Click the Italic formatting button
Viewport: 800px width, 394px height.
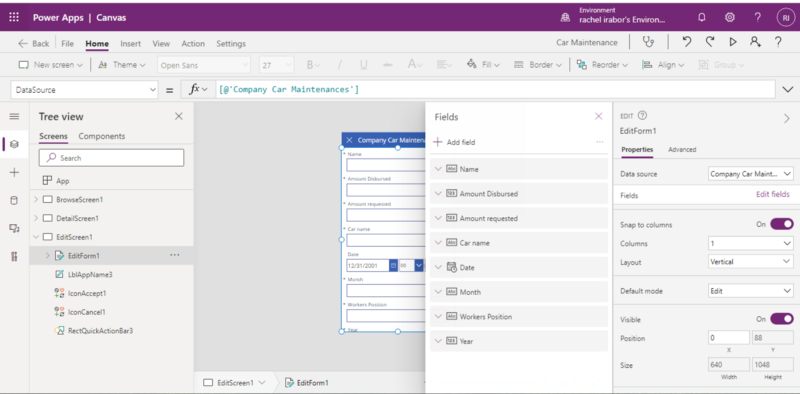(339, 65)
